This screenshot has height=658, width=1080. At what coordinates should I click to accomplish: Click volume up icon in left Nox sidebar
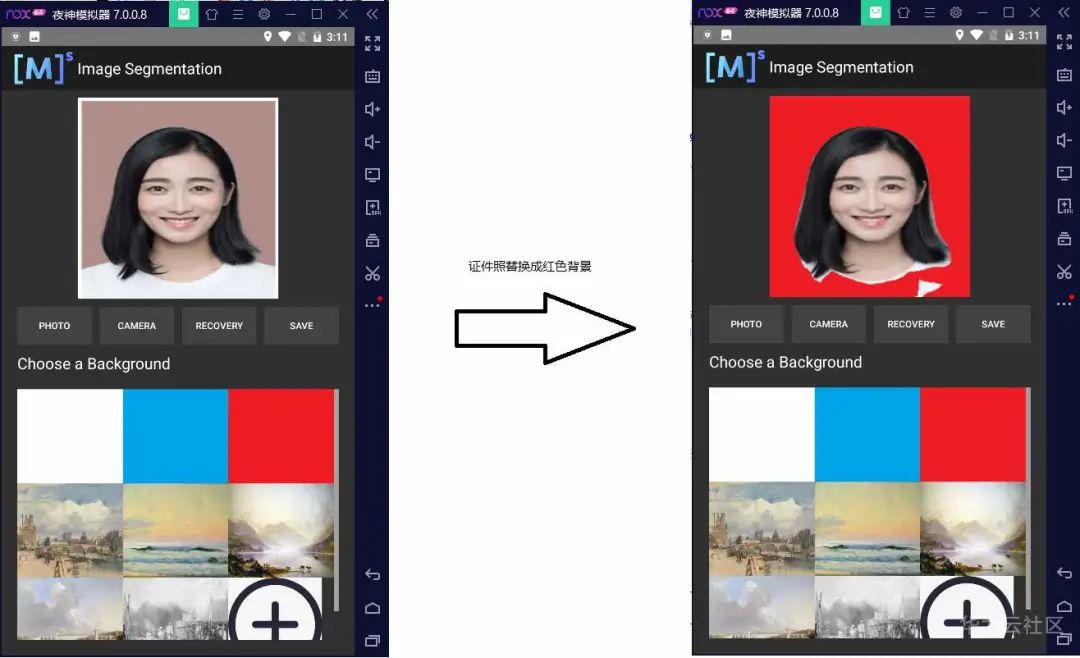click(373, 109)
